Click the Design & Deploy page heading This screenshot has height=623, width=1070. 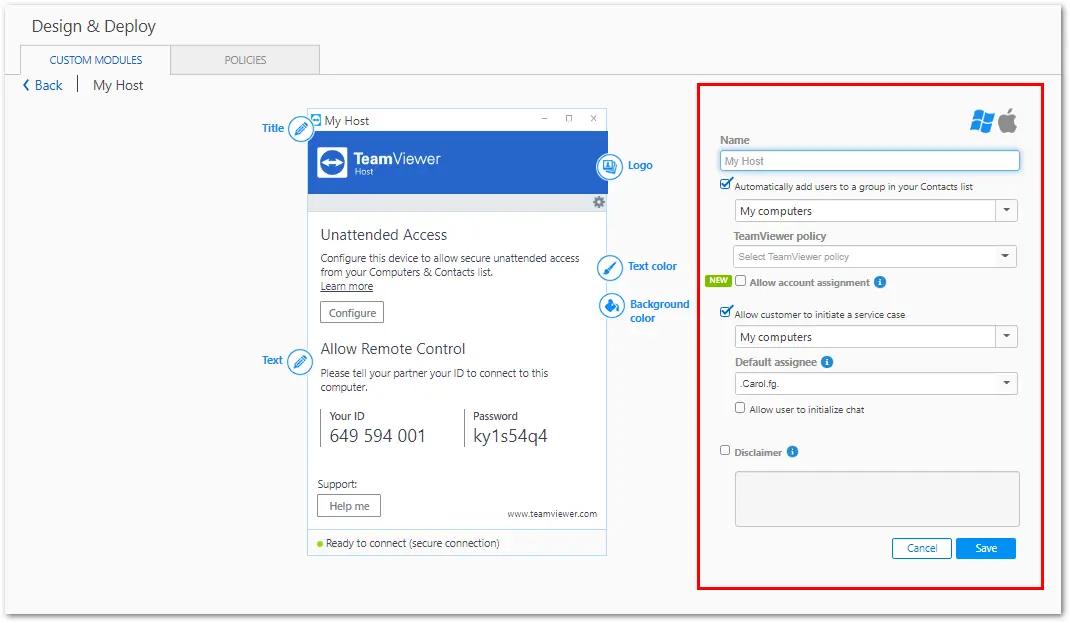(x=93, y=27)
